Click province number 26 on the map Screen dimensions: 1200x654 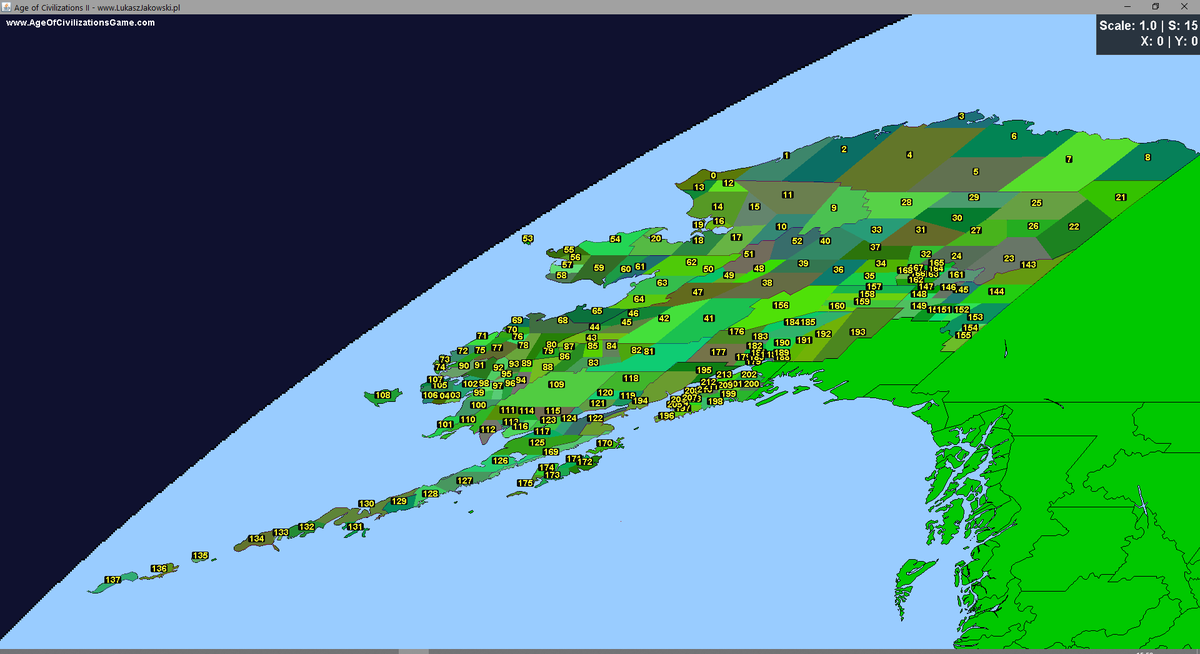pos(1033,227)
